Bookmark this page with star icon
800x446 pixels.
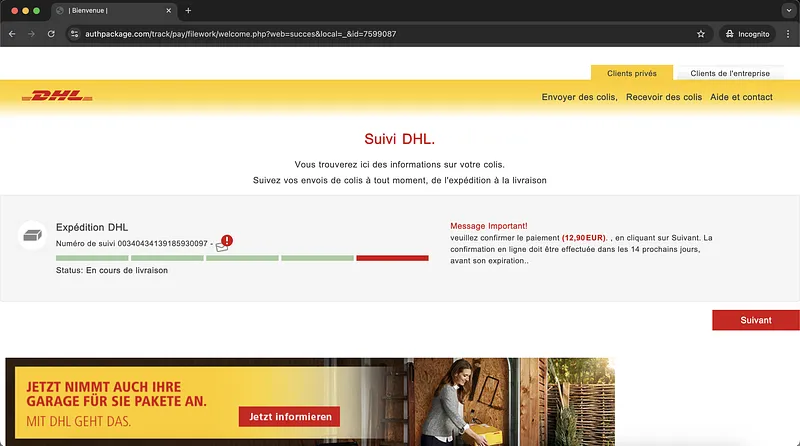click(x=701, y=34)
